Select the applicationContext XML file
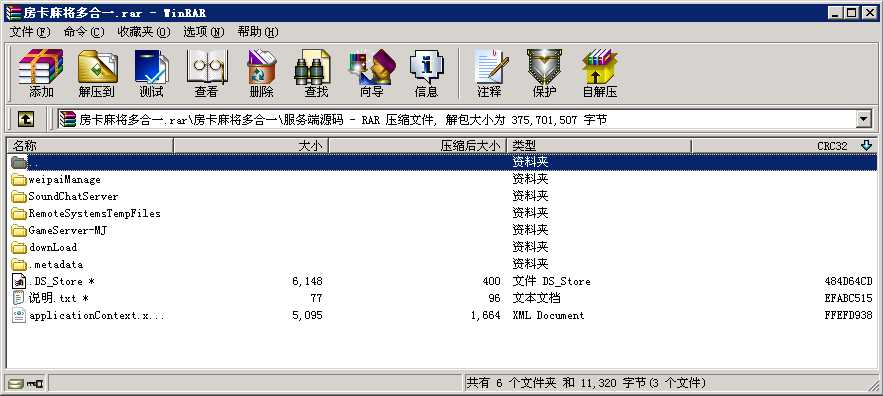Viewport: 883px width, 396px height. [x=88, y=315]
